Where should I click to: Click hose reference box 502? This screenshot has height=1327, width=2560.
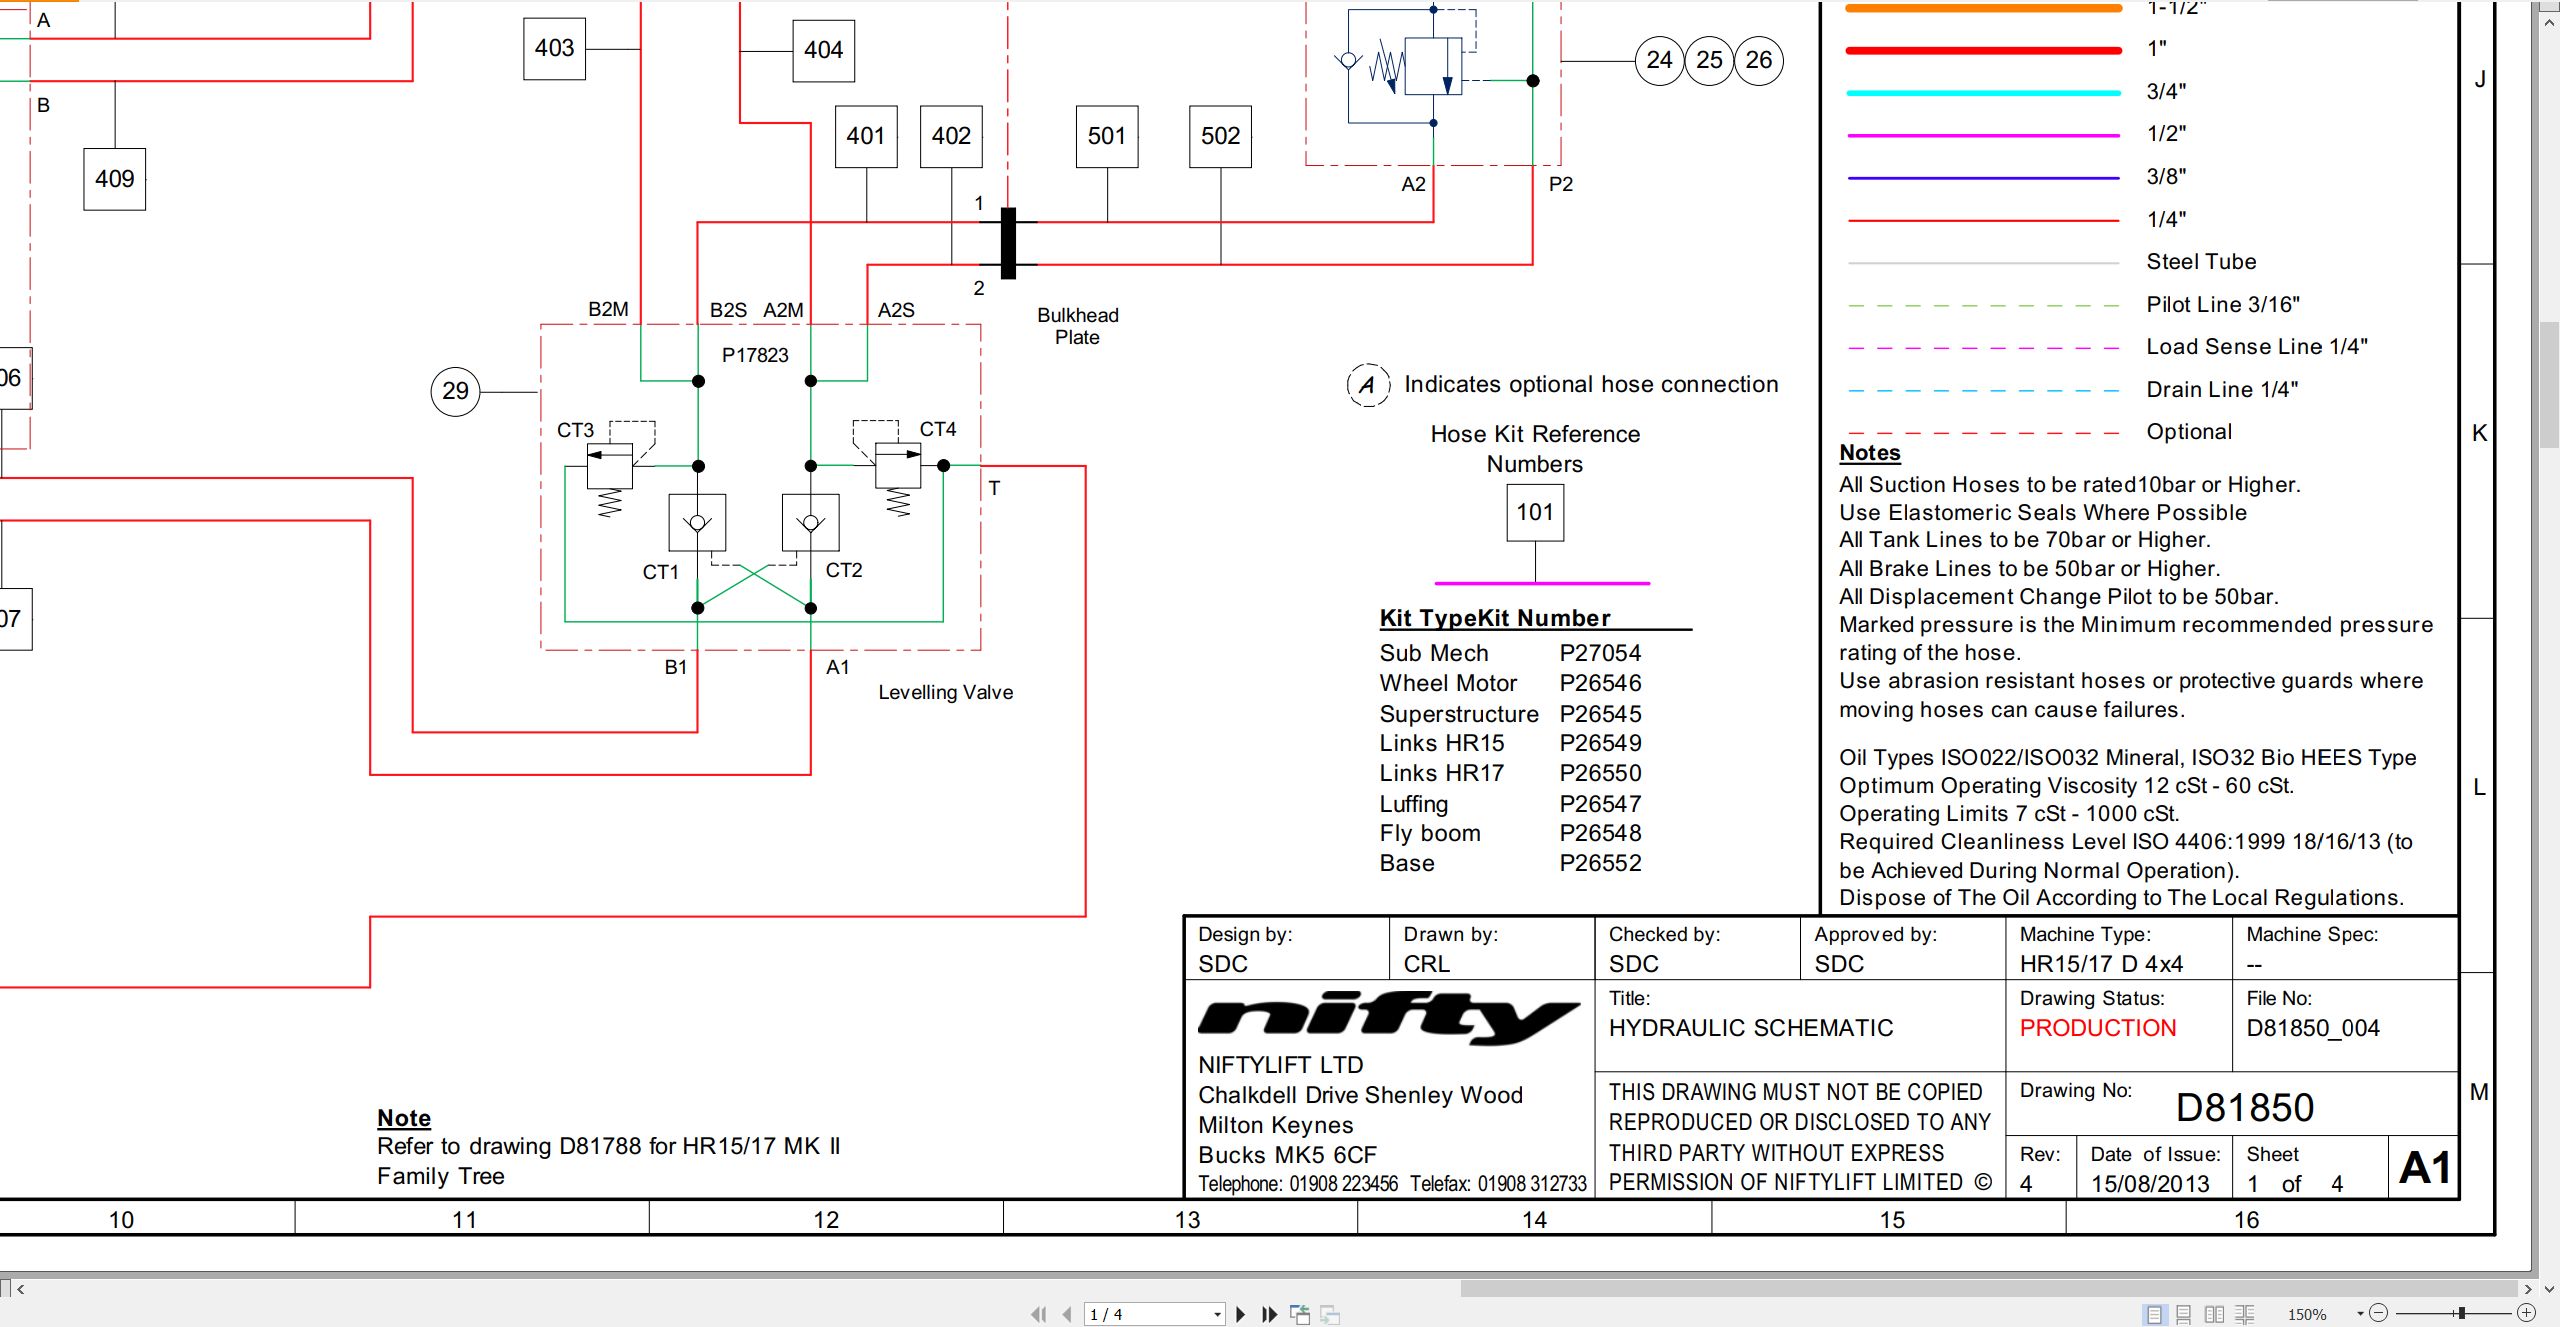pyautogui.click(x=1220, y=136)
